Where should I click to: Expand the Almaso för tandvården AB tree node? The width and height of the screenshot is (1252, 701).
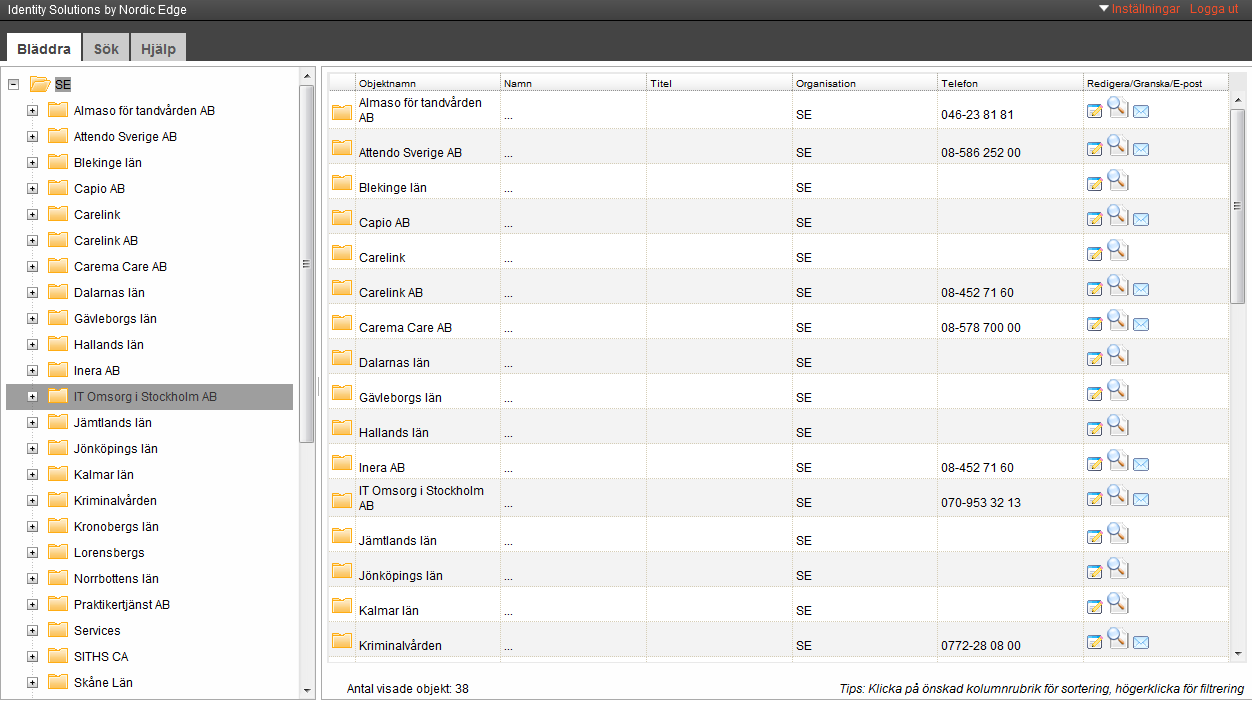coord(32,111)
